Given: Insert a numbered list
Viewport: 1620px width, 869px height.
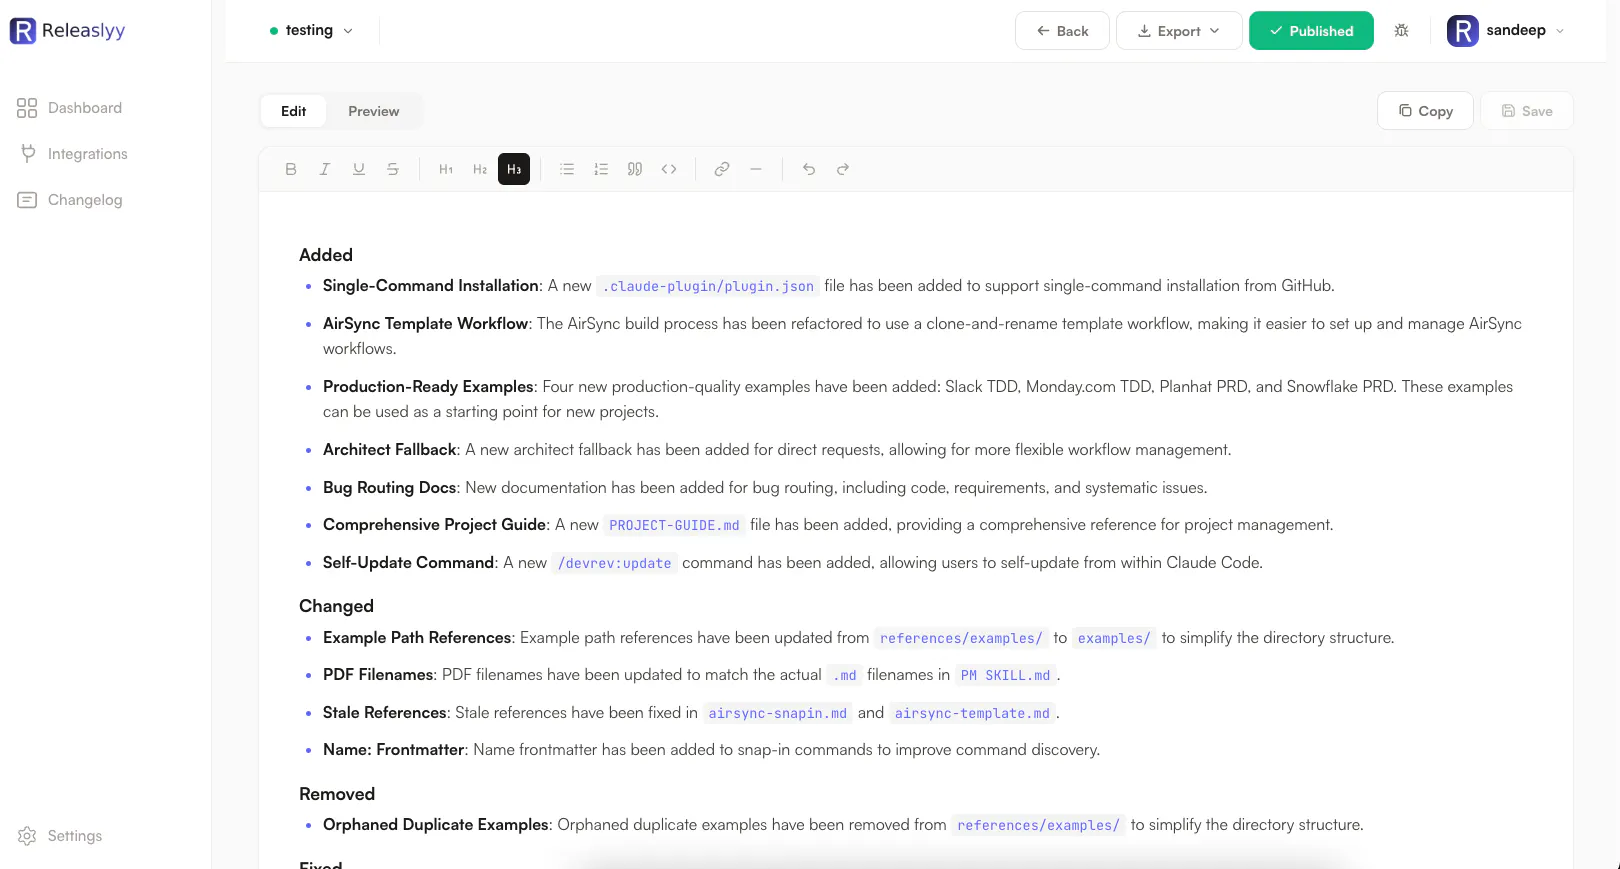Looking at the screenshot, I should tap(601, 169).
